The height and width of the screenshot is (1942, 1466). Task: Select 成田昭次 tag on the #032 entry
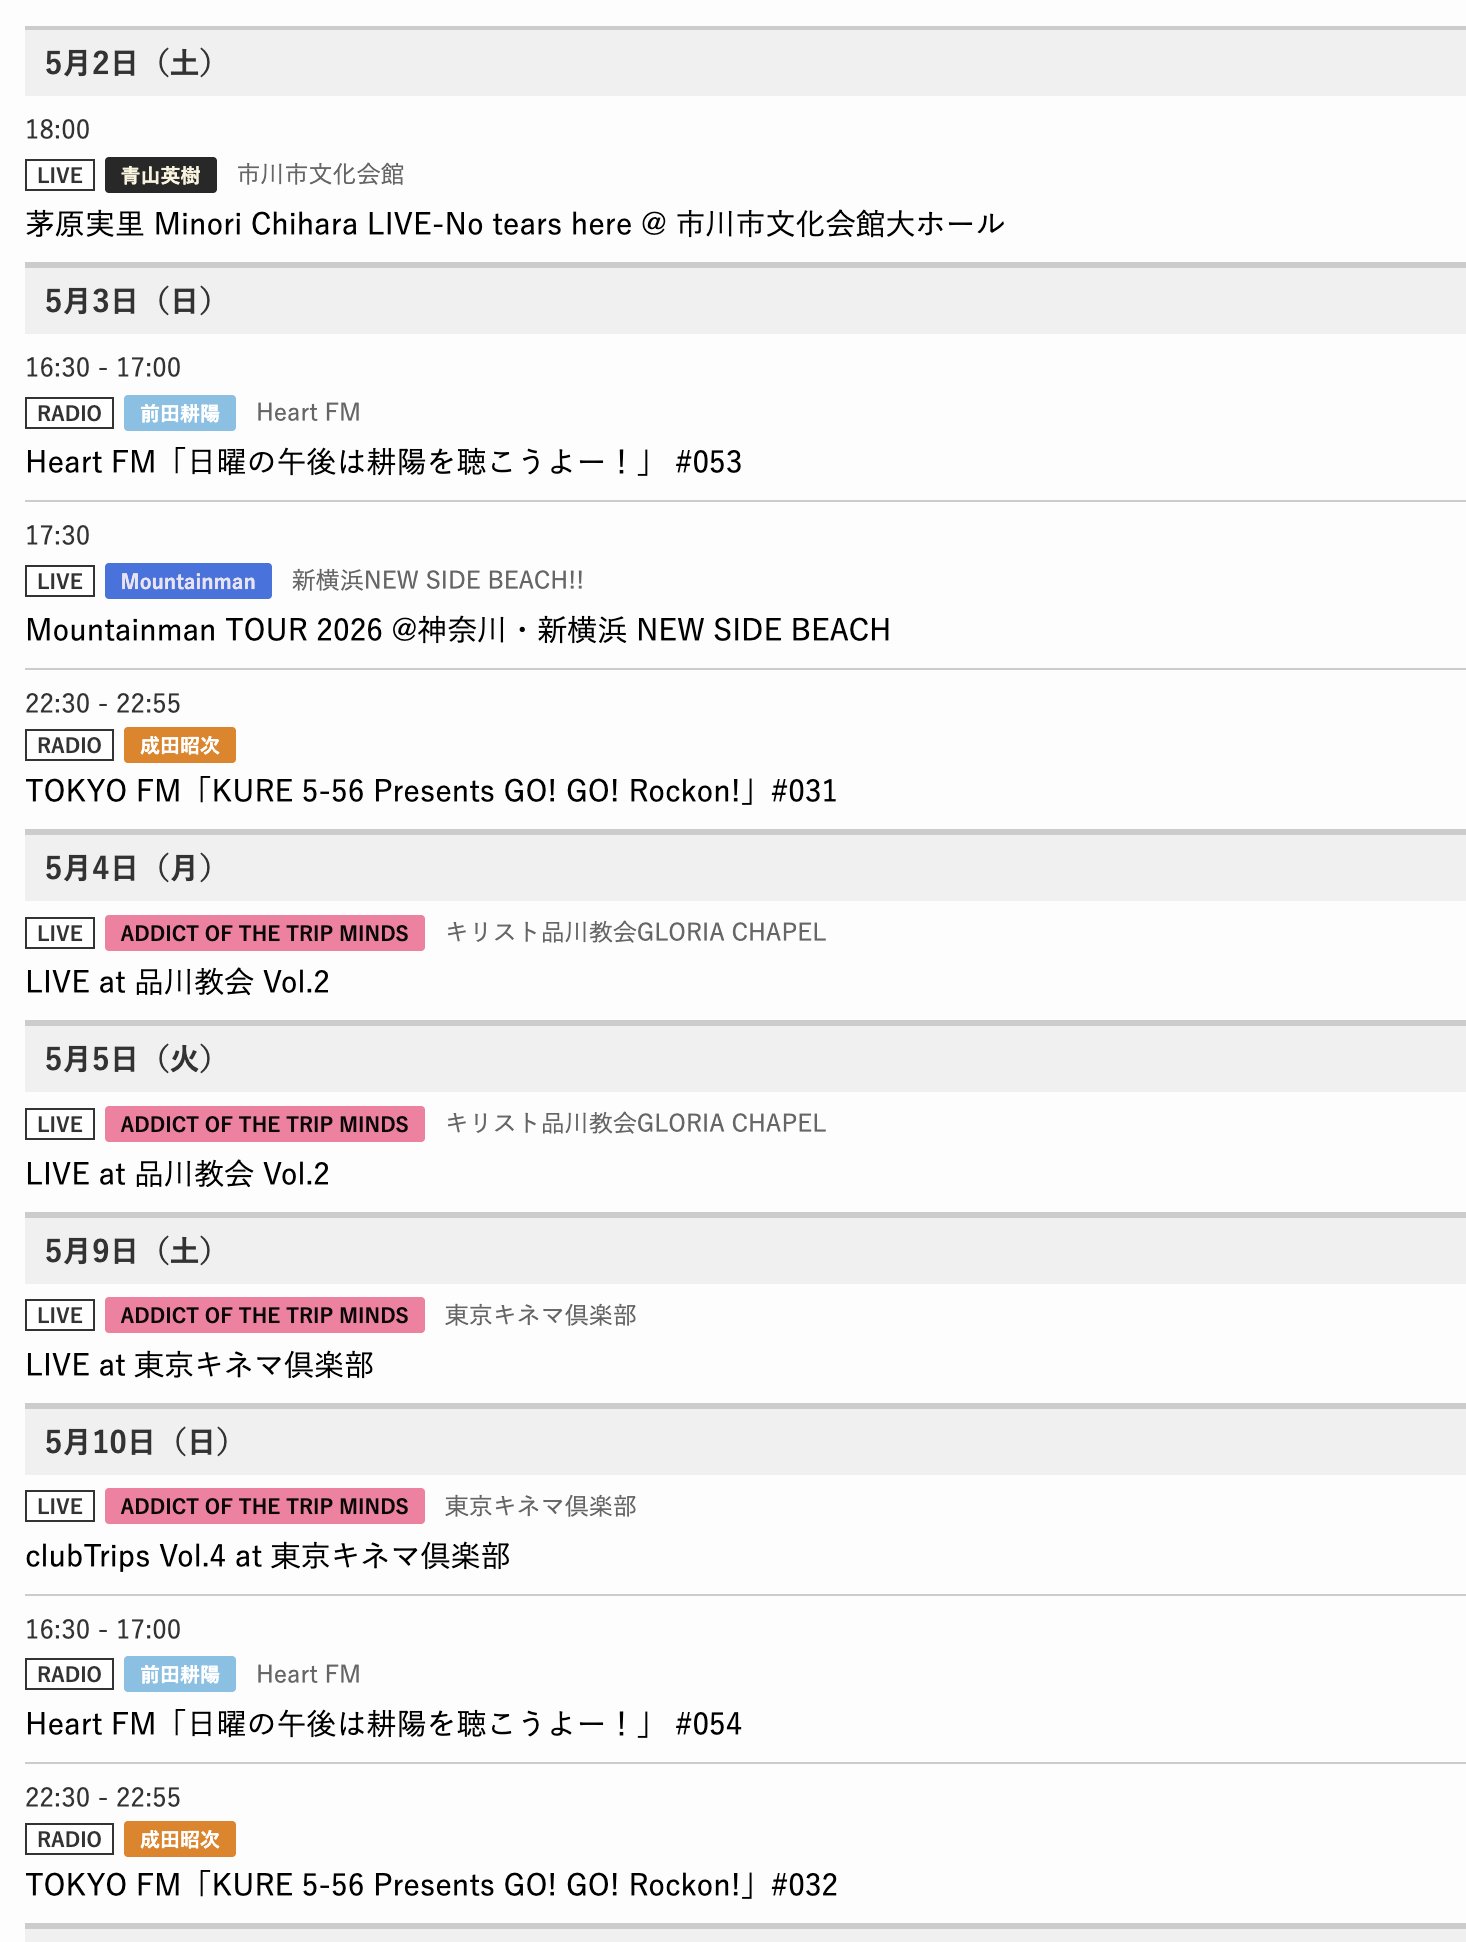pos(179,1839)
